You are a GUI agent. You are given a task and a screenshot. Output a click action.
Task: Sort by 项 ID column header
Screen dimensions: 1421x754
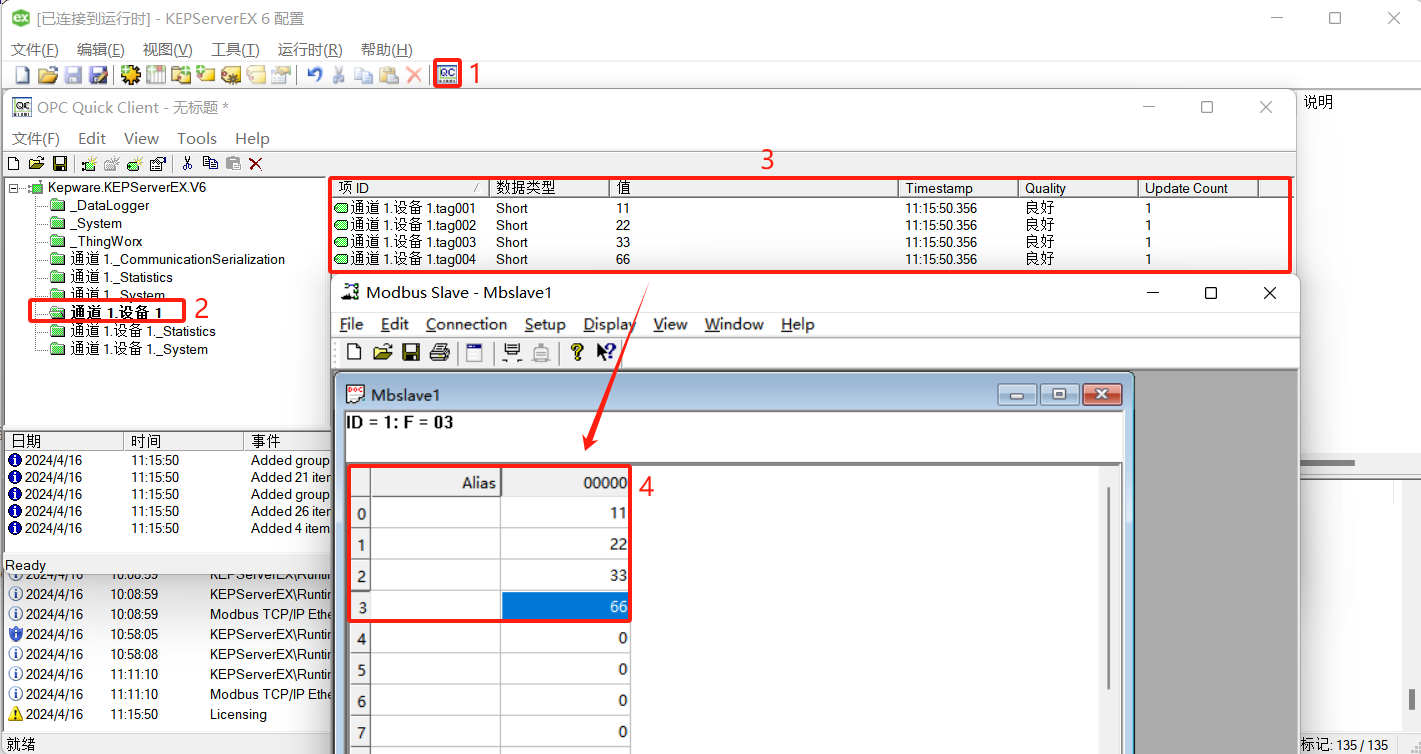[x=410, y=188]
